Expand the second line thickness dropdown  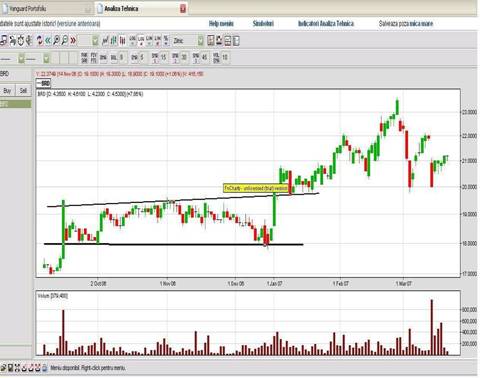point(46,59)
